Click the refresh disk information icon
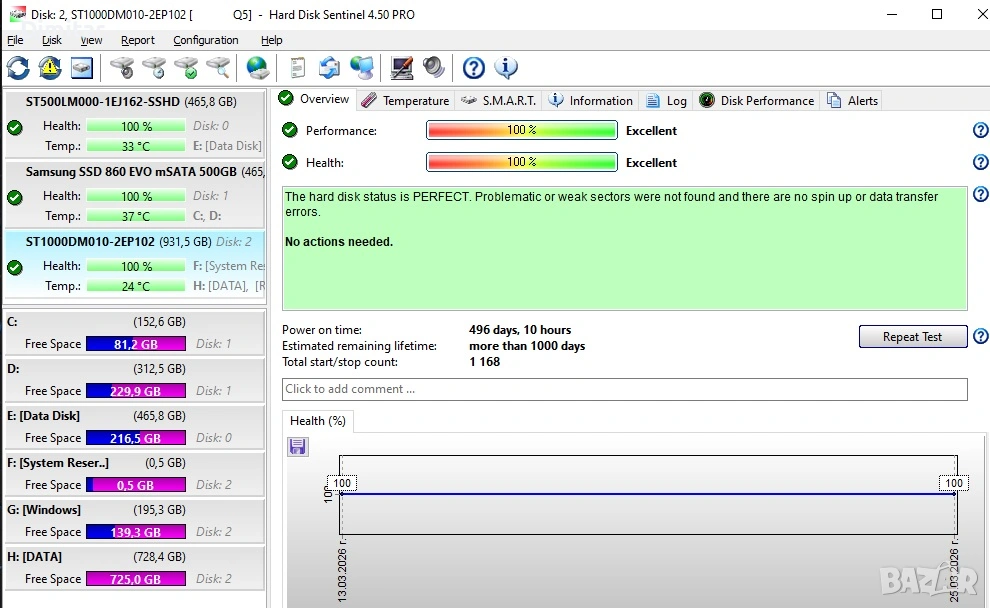 [x=18, y=68]
